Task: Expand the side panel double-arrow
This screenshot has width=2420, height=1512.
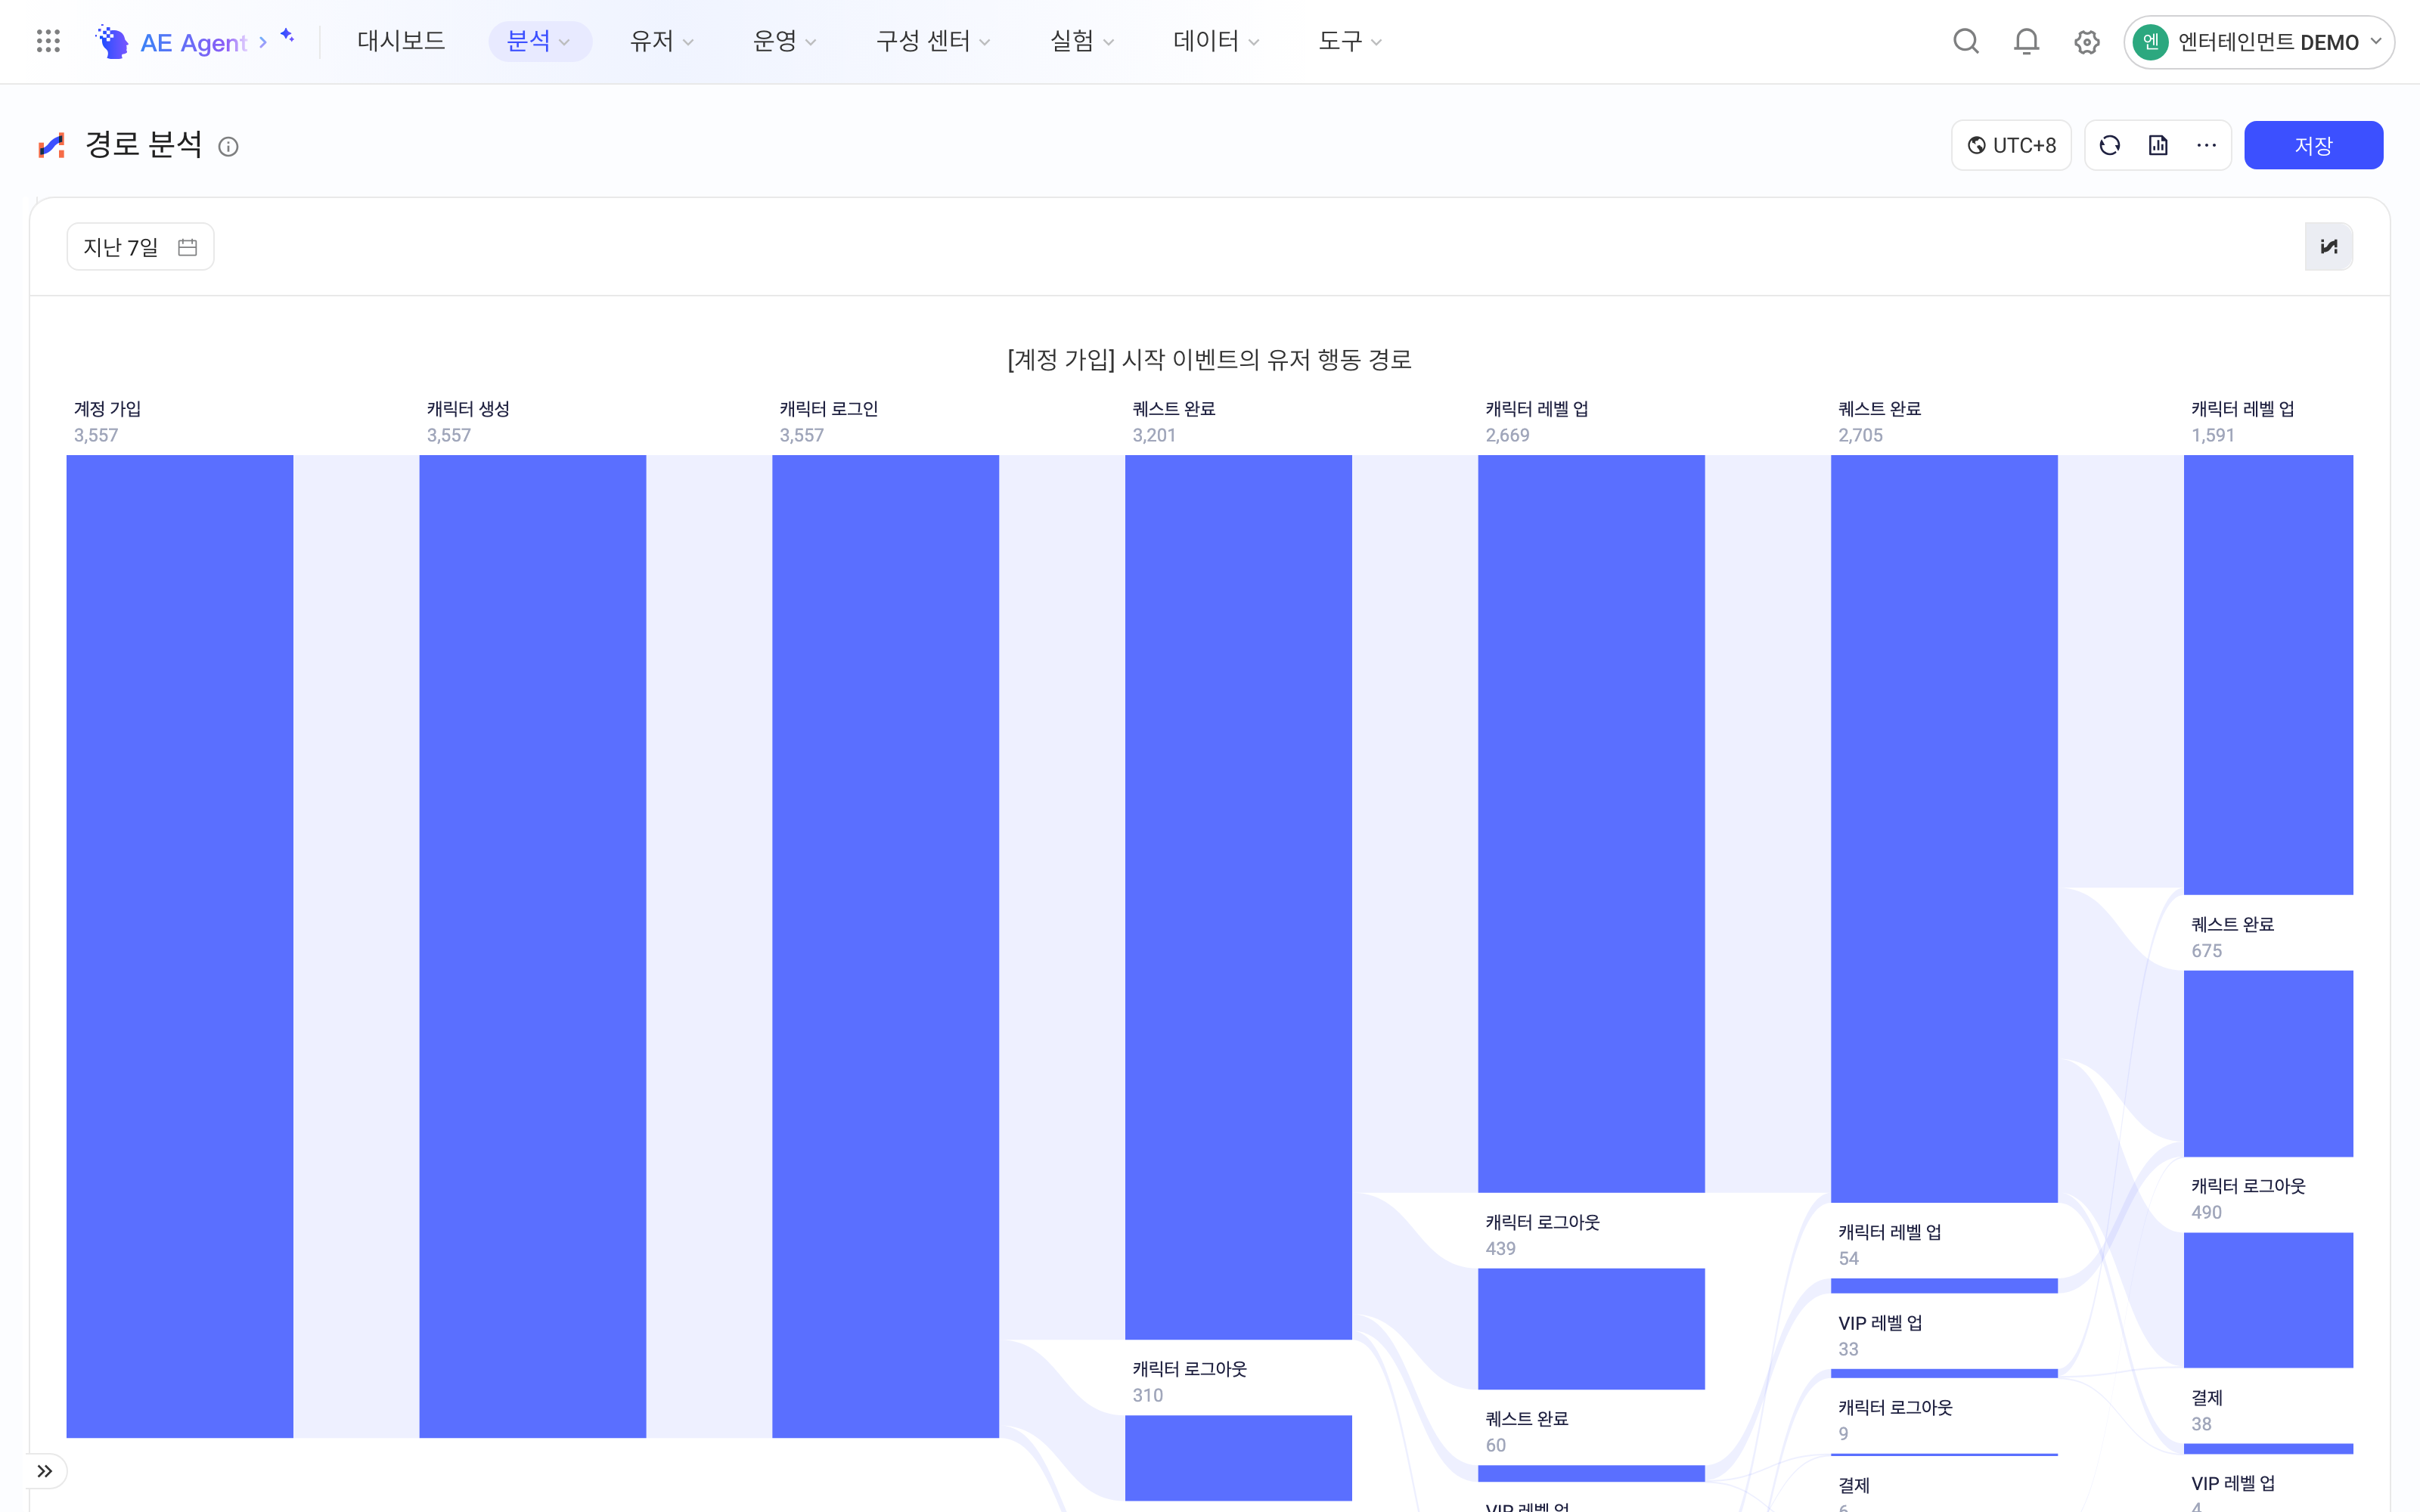Action: [x=45, y=1471]
